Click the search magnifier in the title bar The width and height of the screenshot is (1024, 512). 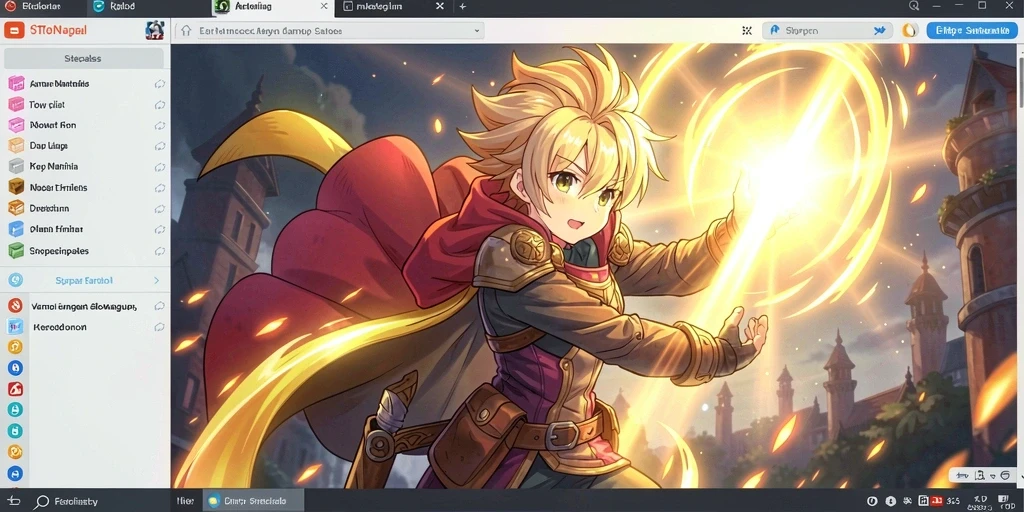914,6
